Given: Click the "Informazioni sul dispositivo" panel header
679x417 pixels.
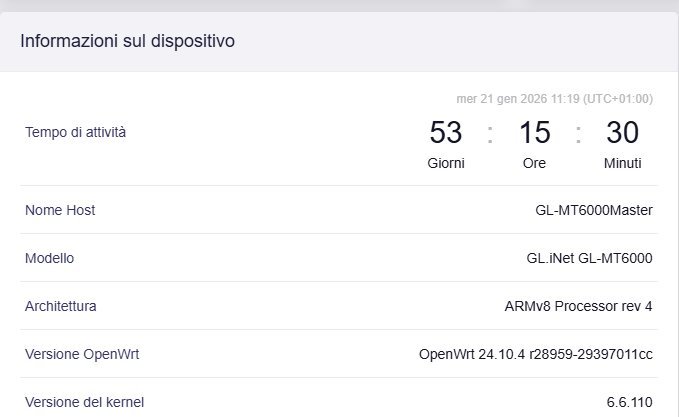Looking at the screenshot, I should tap(127, 41).
